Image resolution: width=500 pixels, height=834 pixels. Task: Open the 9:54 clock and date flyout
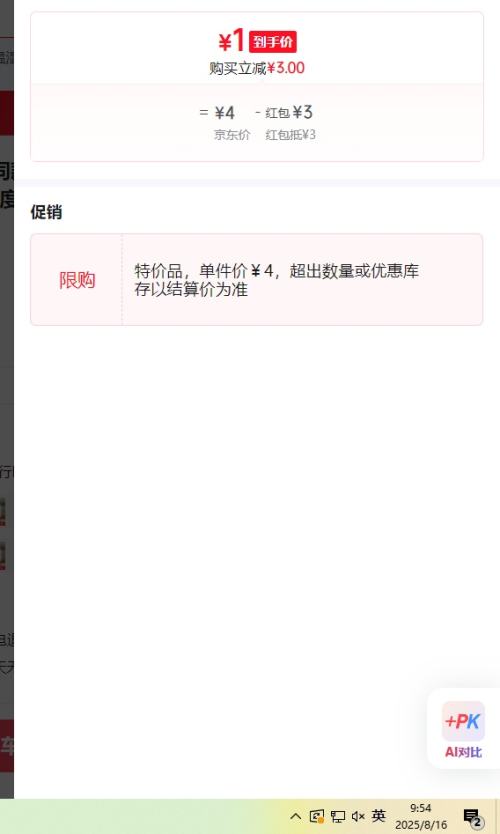(421, 816)
